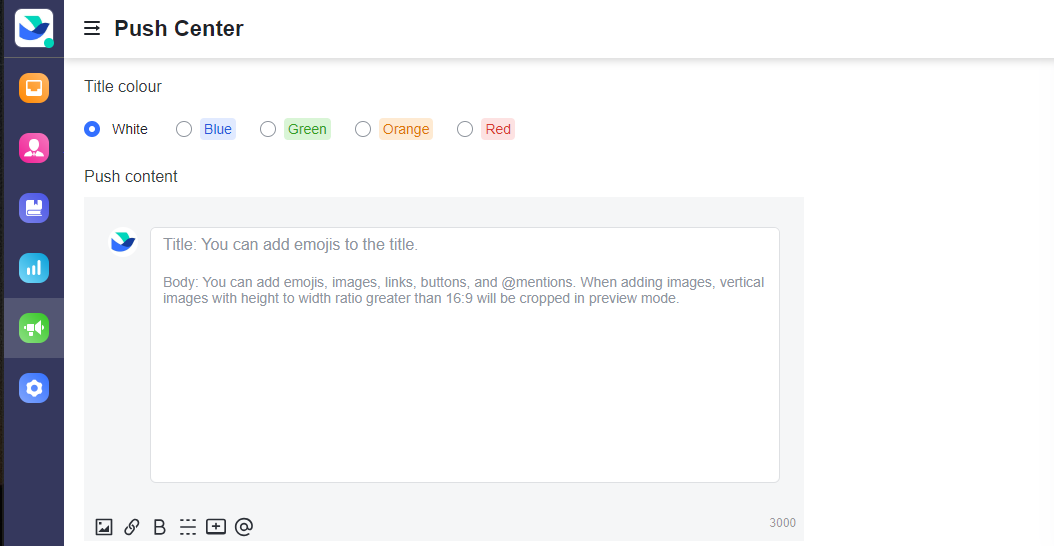Select the Blue title colour radio
The height and width of the screenshot is (546, 1054).
point(184,129)
